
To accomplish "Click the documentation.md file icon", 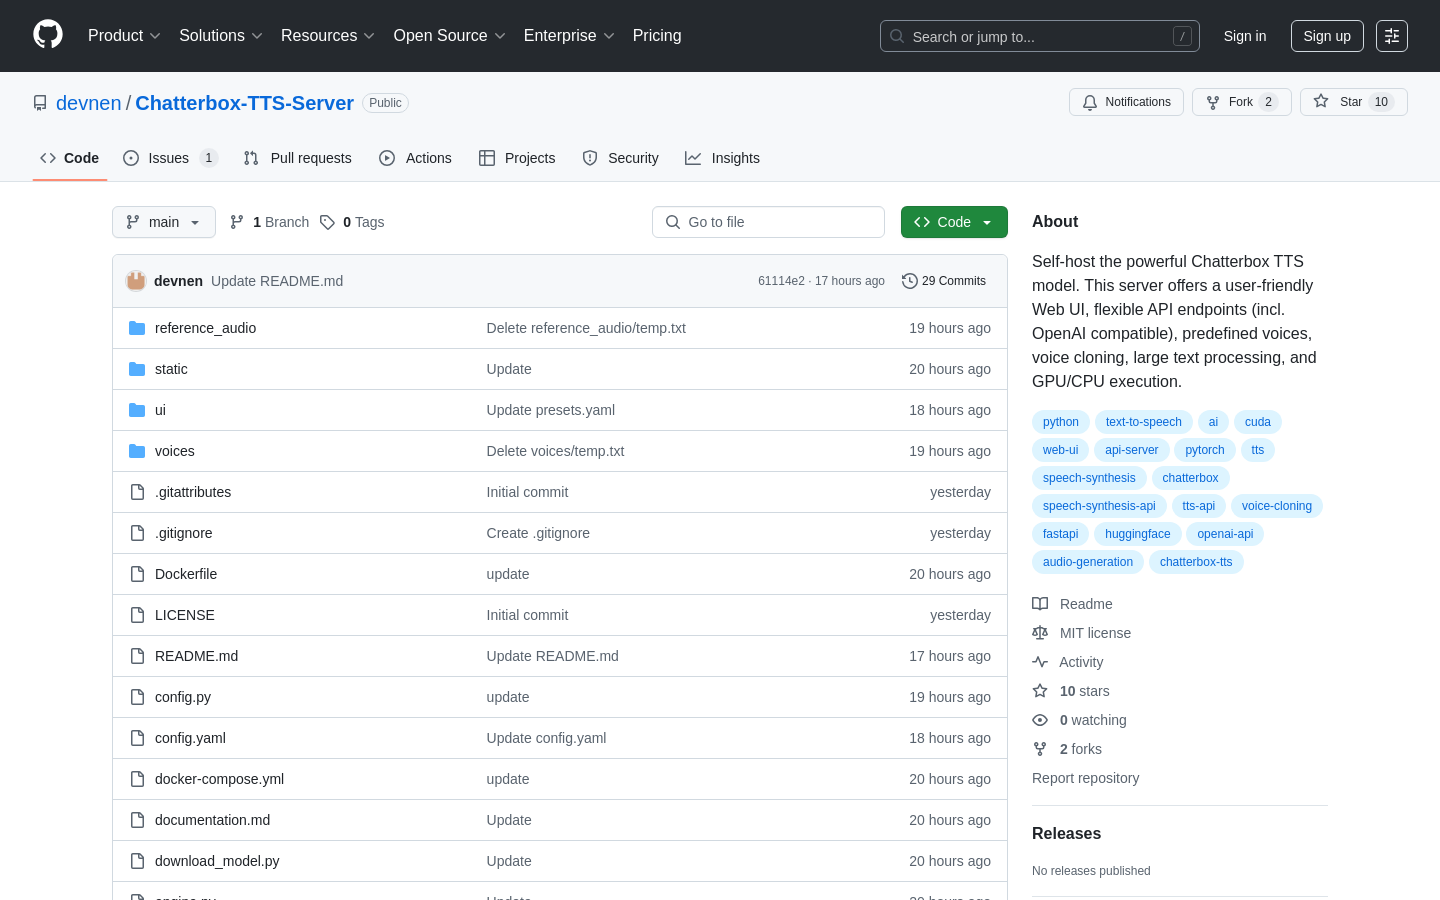I will (x=137, y=820).
